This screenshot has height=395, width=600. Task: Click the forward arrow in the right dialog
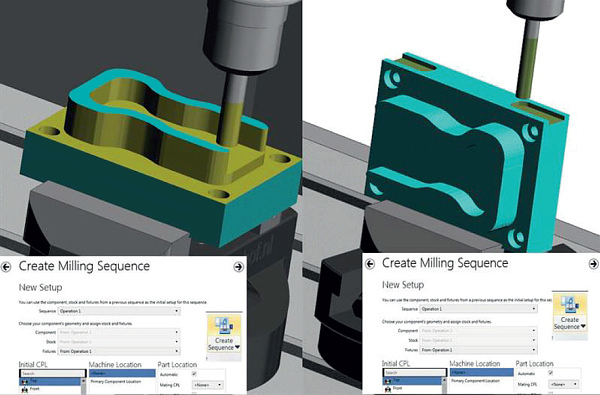coord(593,264)
